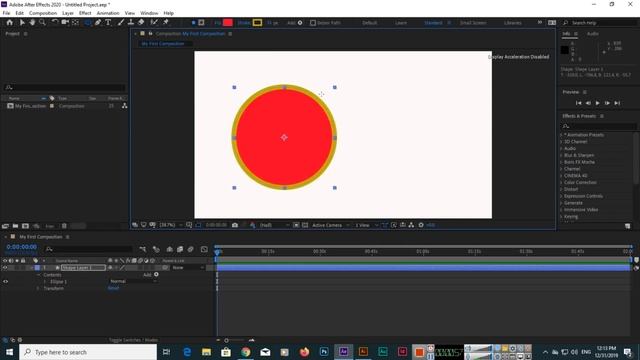Viewport: 640px width, 360px height.
Task: Toggle the Graph Editor icon in timeline
Action: tap(204, 249)
